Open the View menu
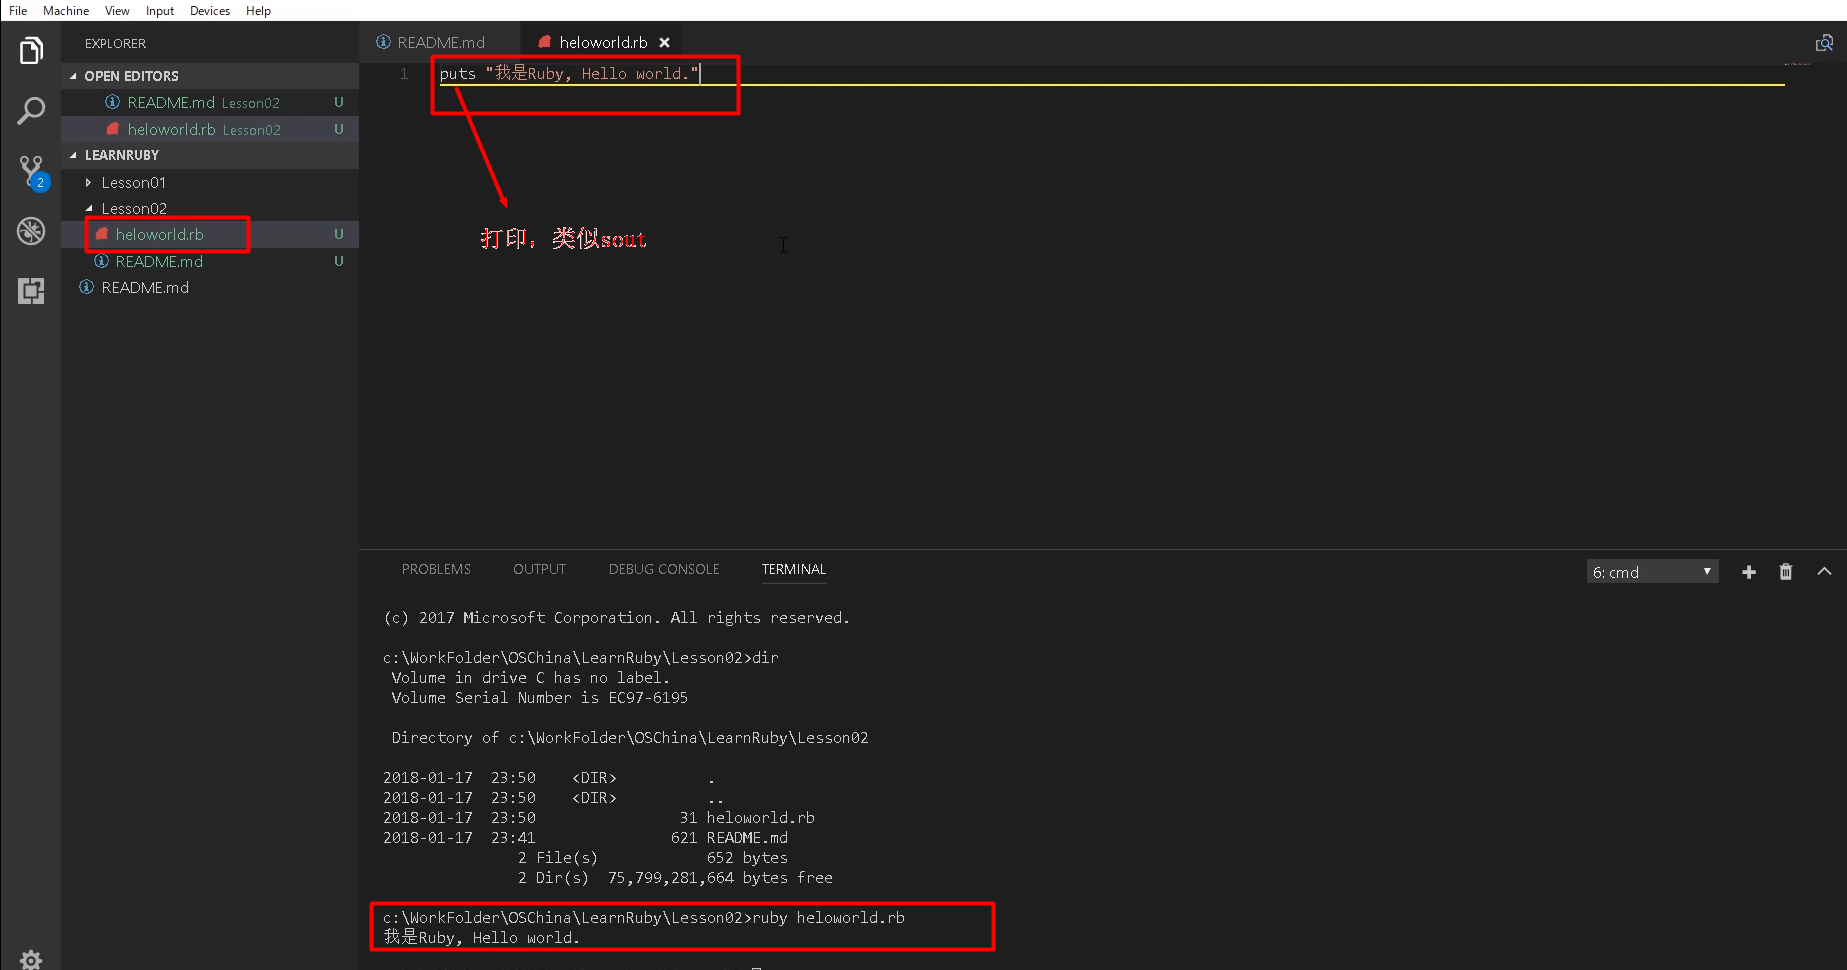The image size is (1847, 970). (117, 10)
